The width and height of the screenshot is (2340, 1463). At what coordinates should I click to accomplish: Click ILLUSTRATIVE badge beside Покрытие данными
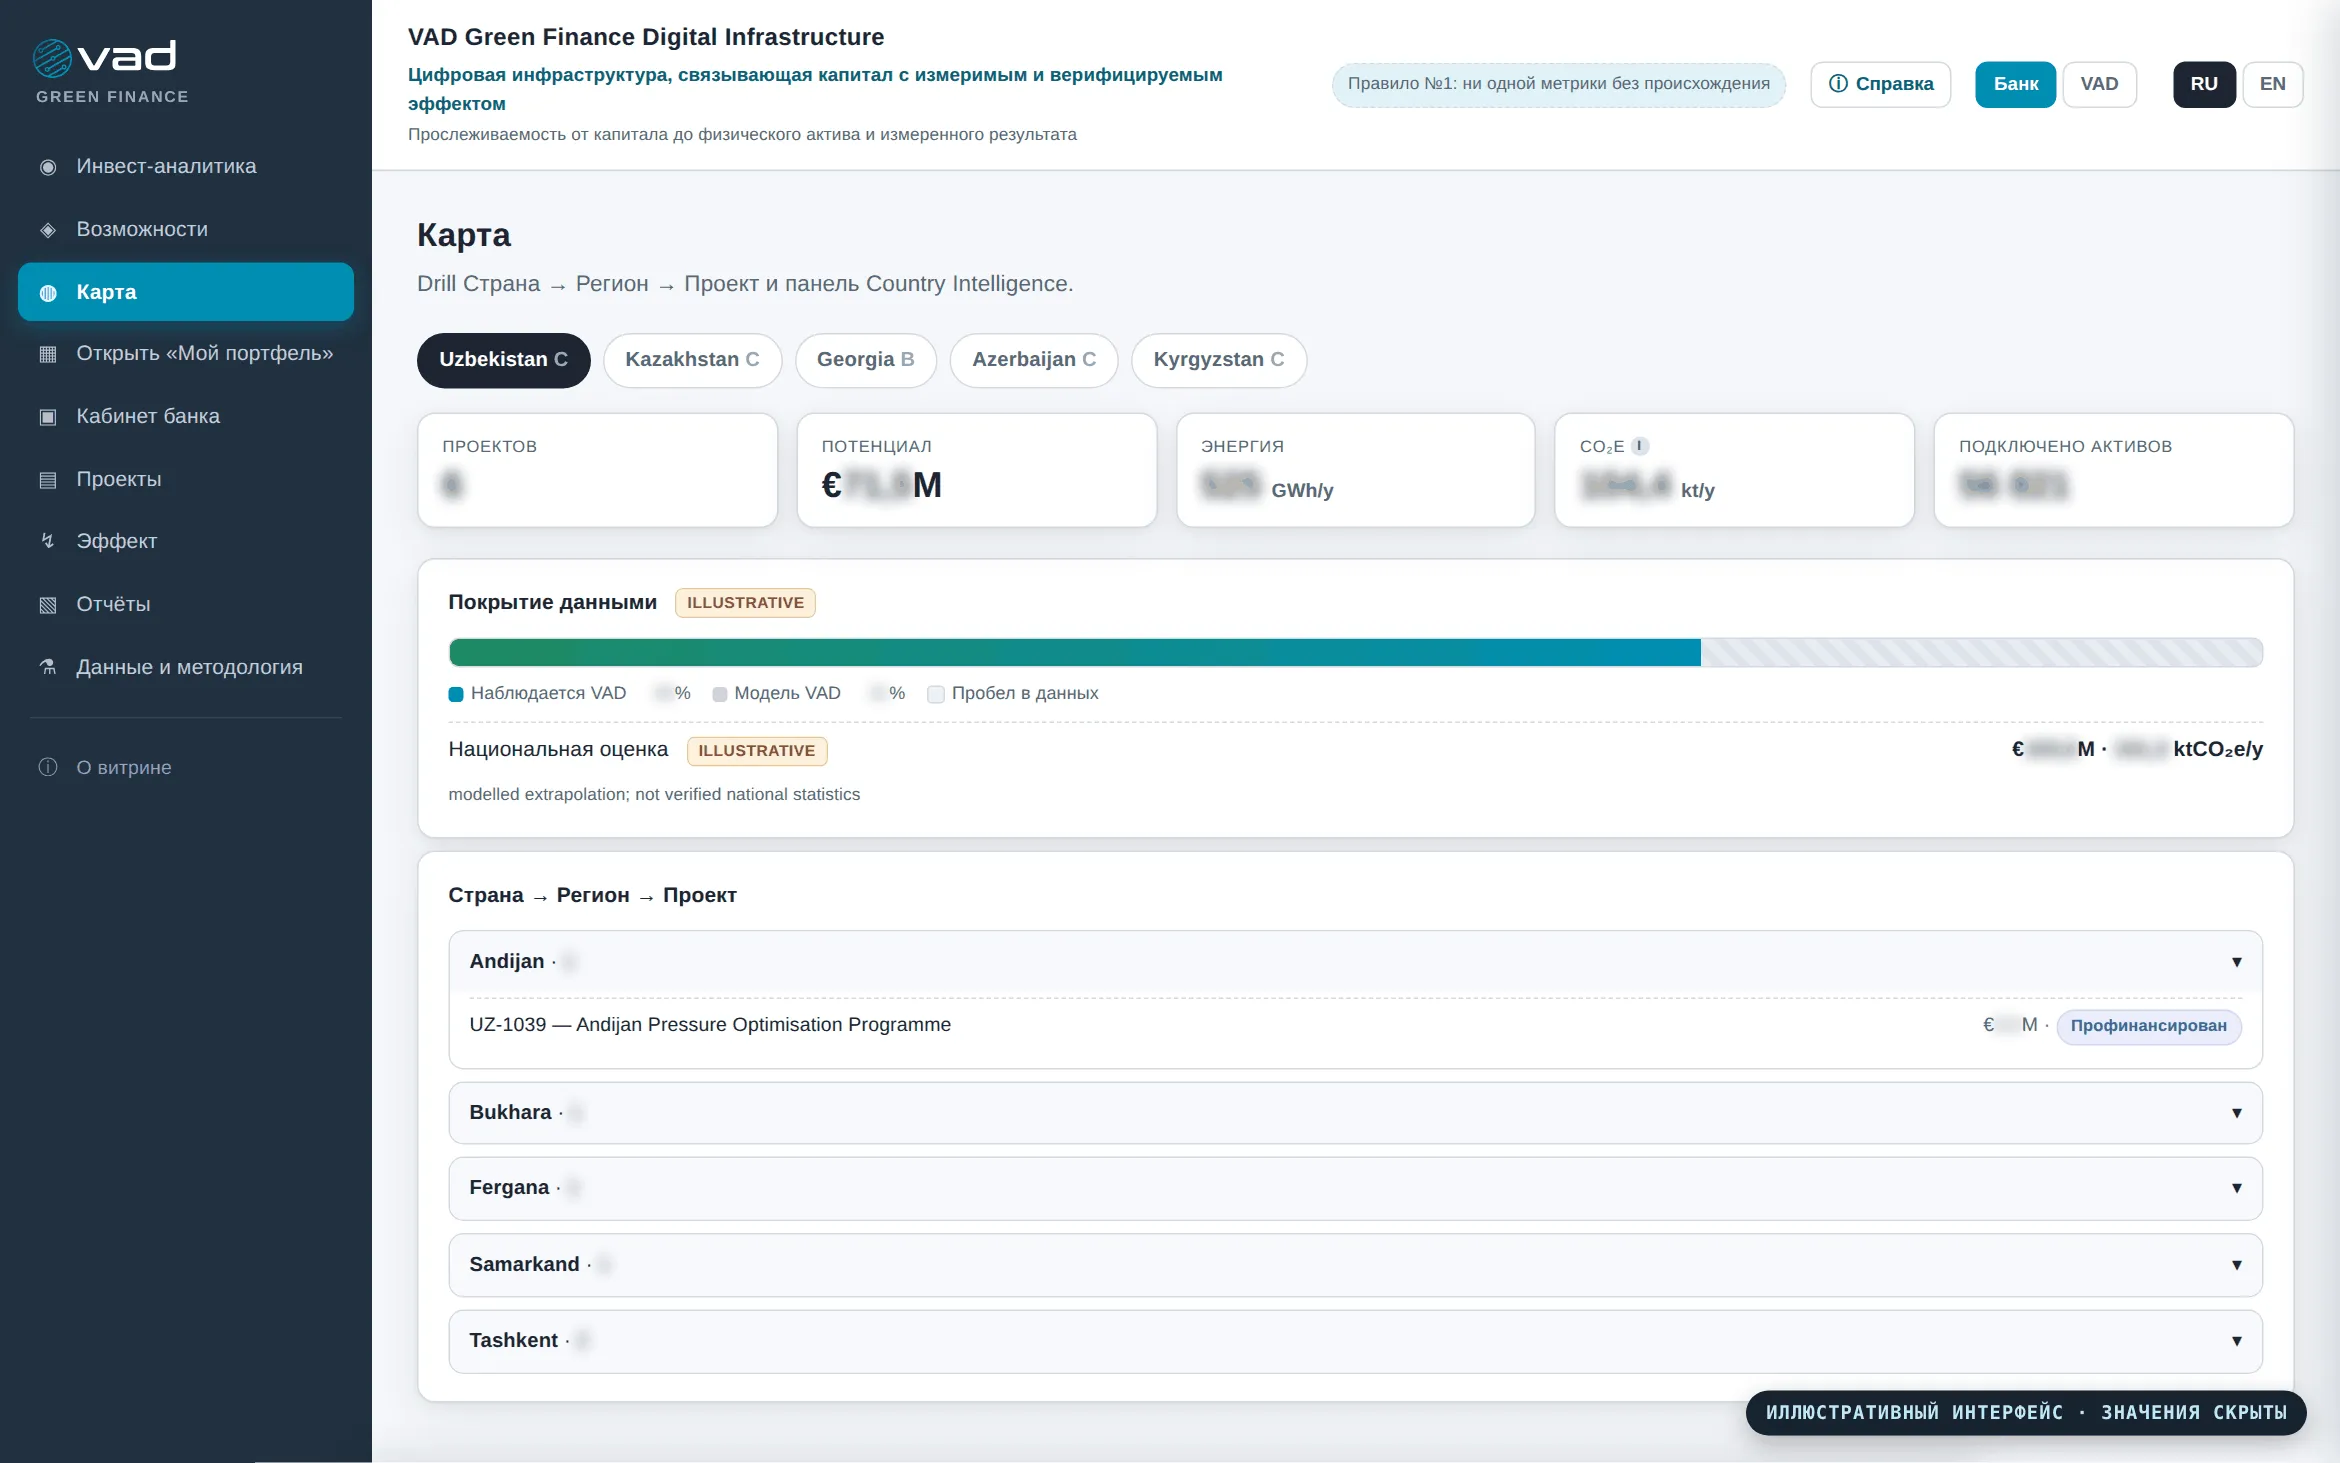coord(745,603)
